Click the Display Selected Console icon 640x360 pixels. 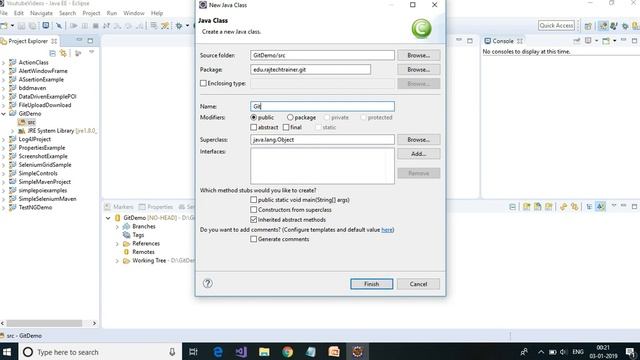coord(588,41)
